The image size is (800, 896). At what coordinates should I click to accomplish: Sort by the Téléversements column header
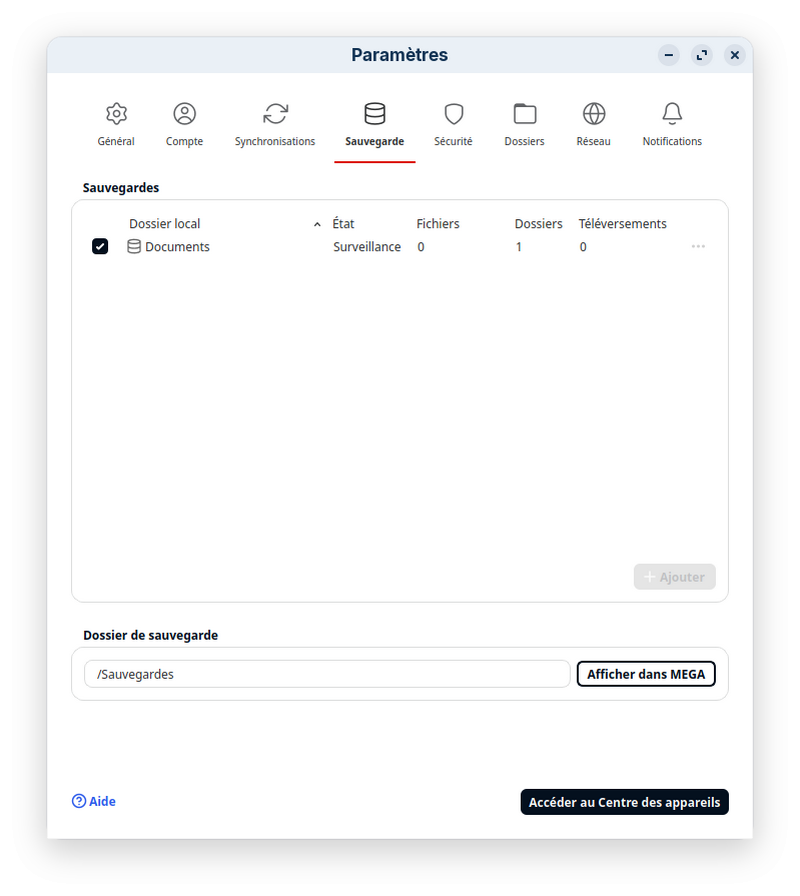622,224
